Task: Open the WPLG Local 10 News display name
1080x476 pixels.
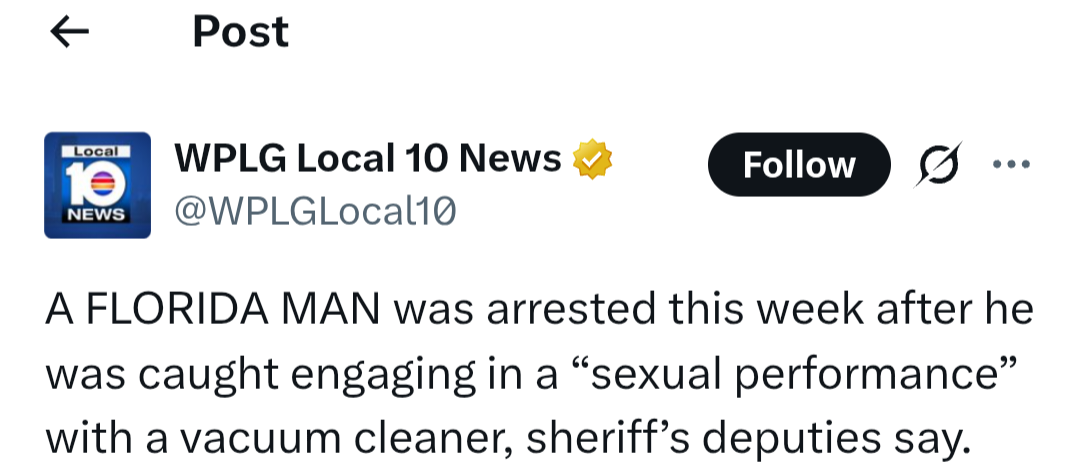Action: 368,158
